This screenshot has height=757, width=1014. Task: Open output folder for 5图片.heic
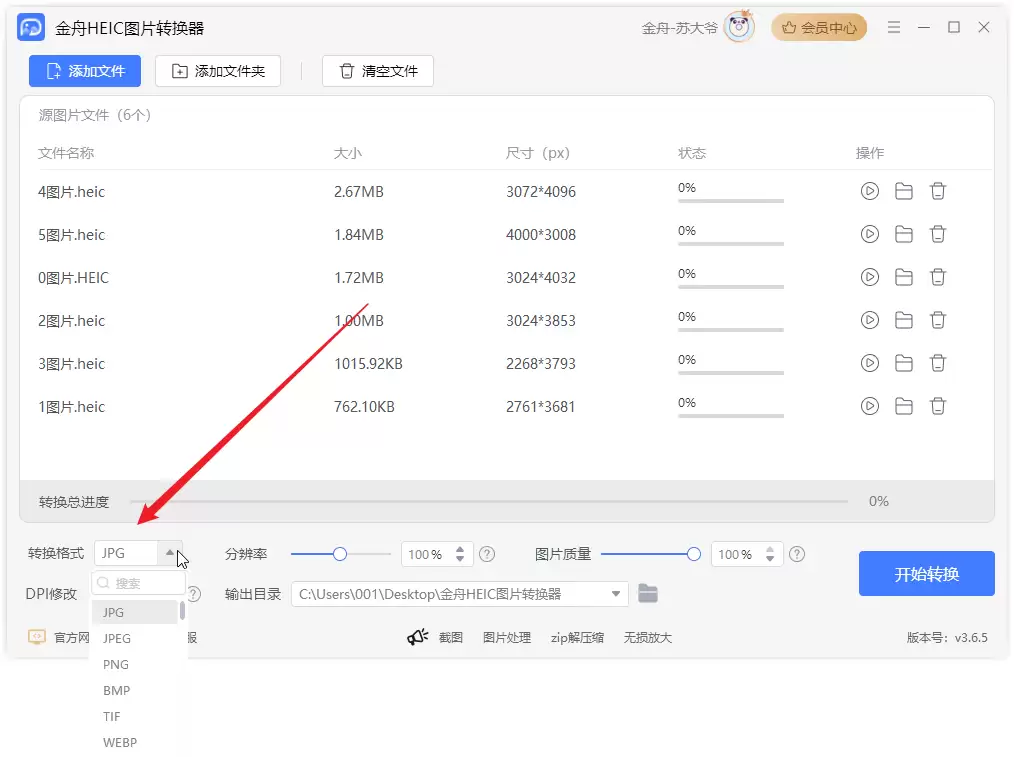[x=903, y=234]
